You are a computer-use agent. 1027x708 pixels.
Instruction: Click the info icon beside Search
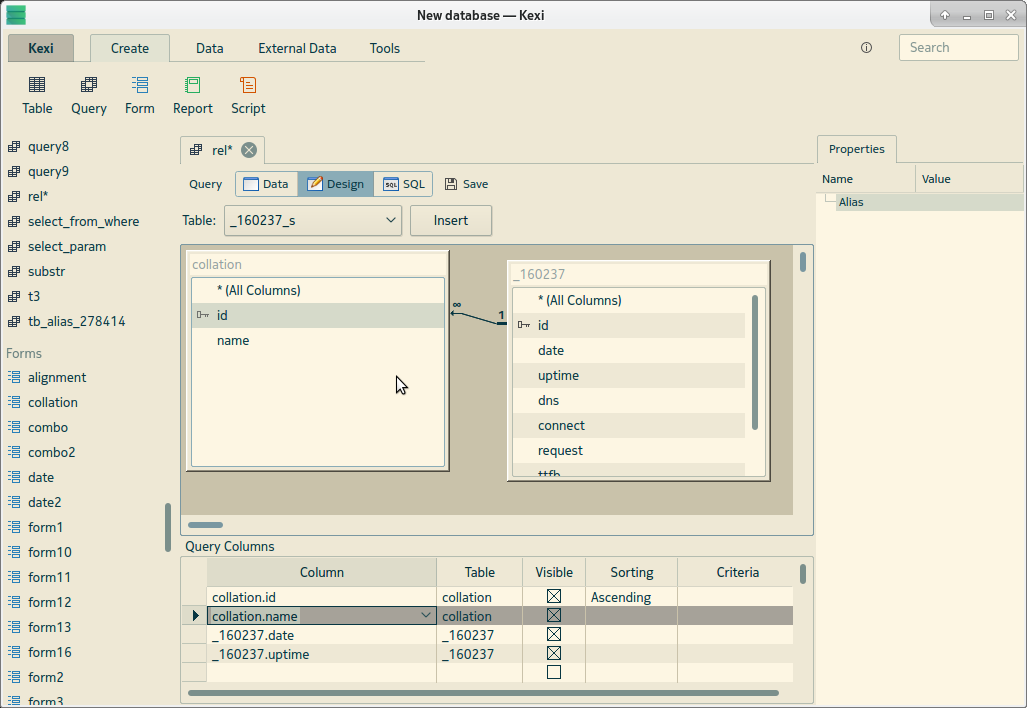point(866,48)
